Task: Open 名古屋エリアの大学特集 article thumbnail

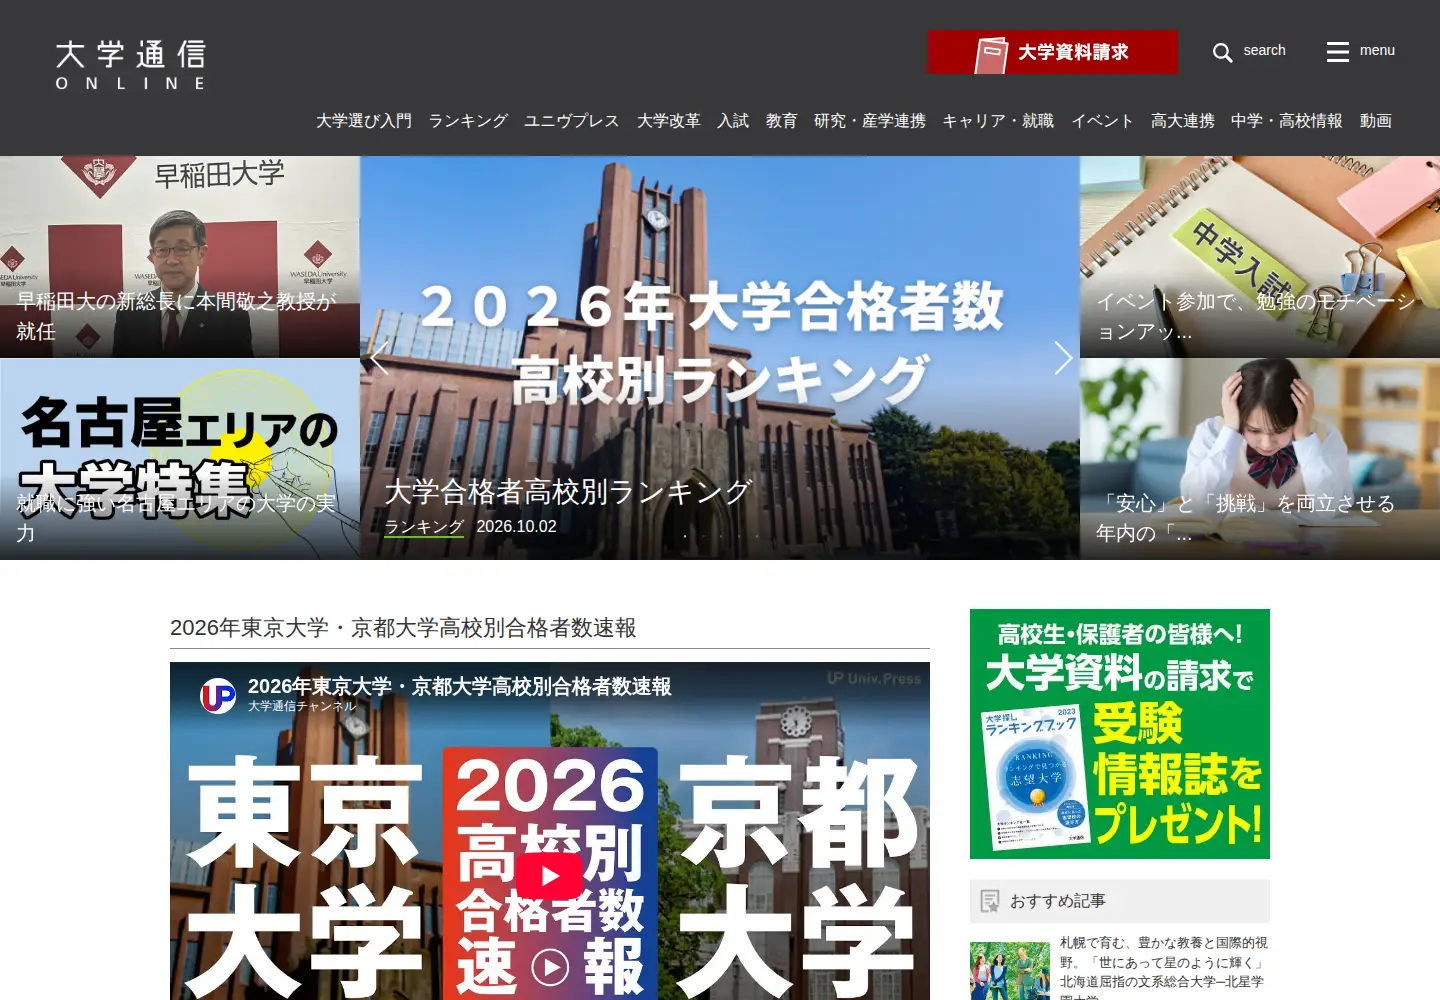Action: click(180, 459)
